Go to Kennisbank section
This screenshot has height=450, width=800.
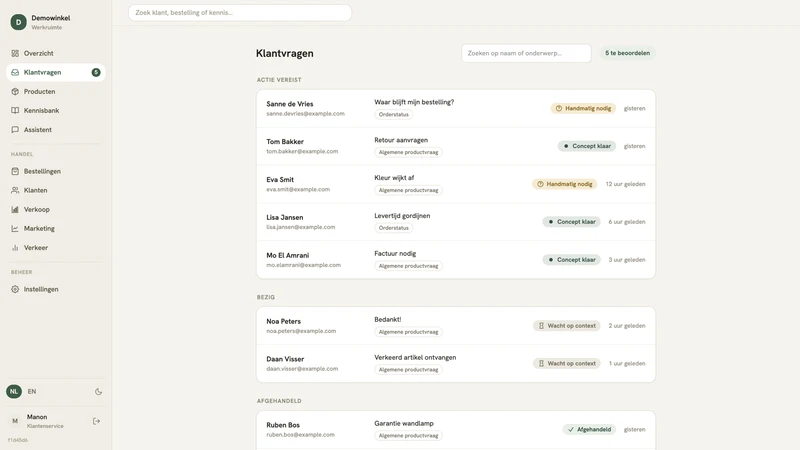(x=56, y=110)
